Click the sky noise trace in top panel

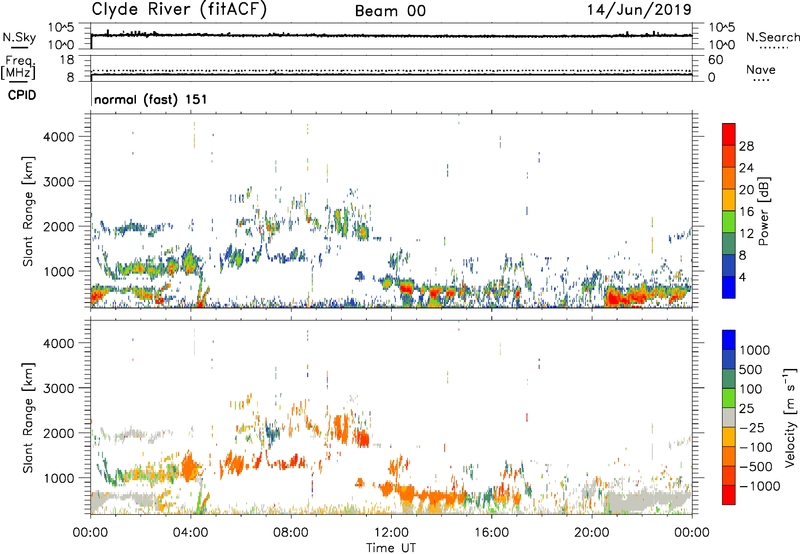coord(391,35)
